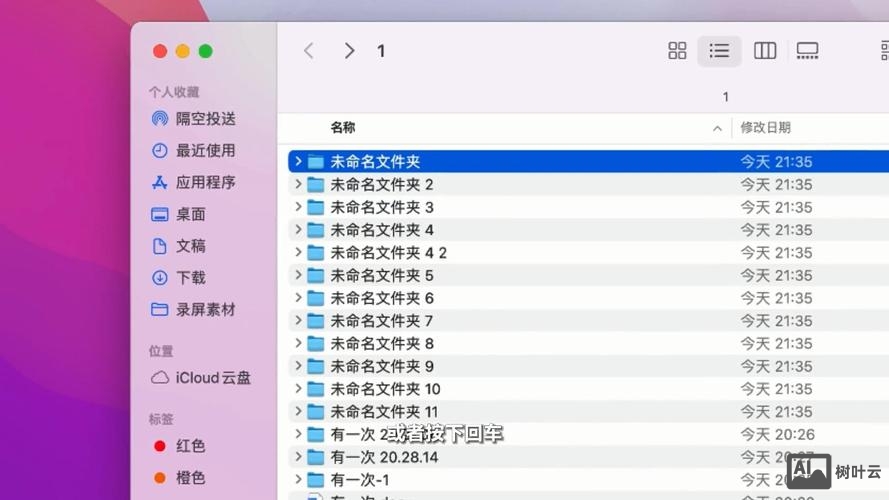
Task: Go back with the left arrow button
Action: pos(309,51)
